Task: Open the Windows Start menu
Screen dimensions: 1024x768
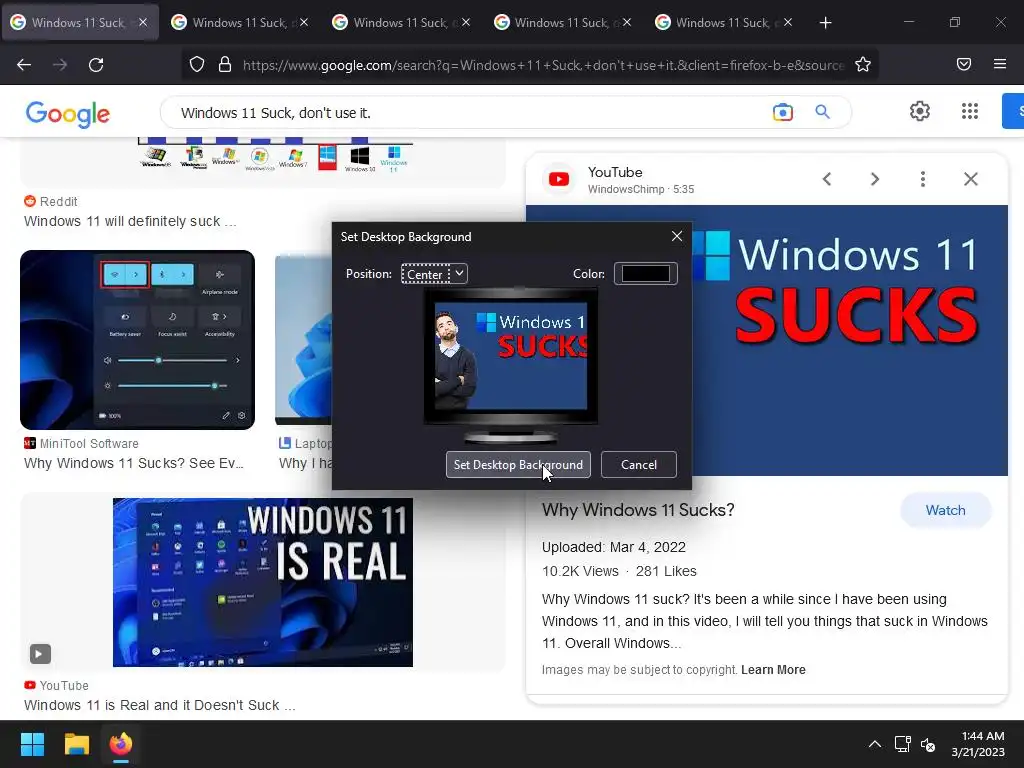Action: point(32,744)
